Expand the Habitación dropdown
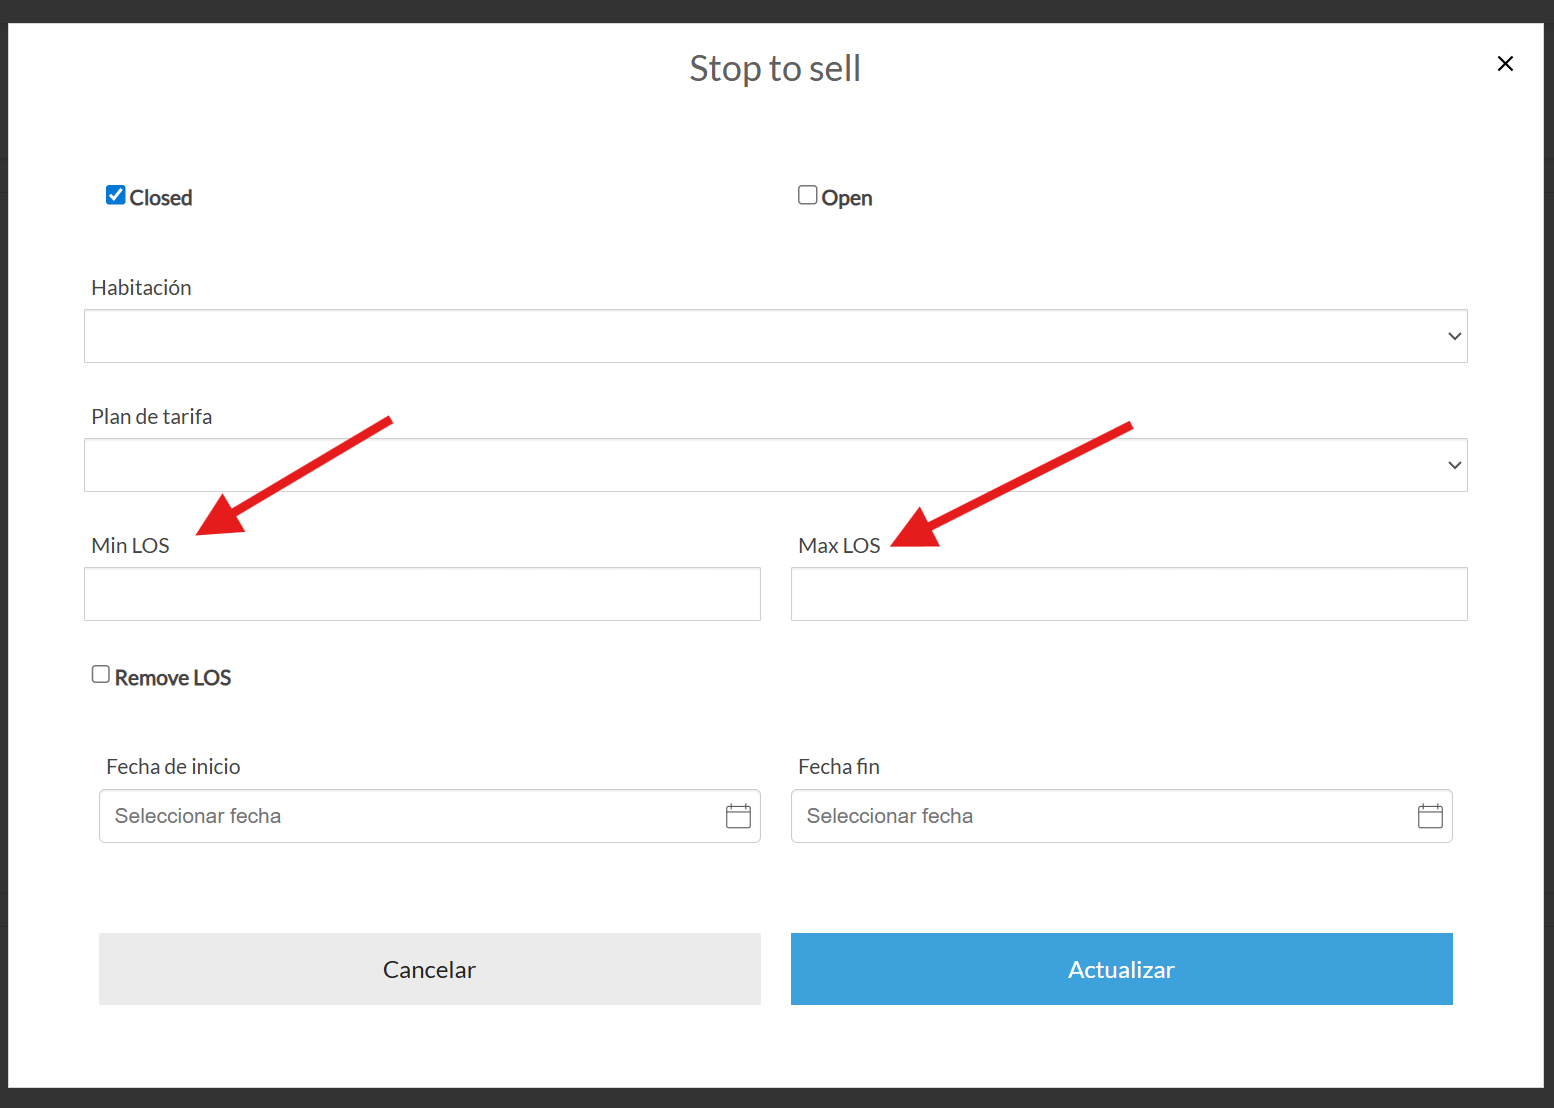This screenshot has width=1554, height=1108. 775,336
